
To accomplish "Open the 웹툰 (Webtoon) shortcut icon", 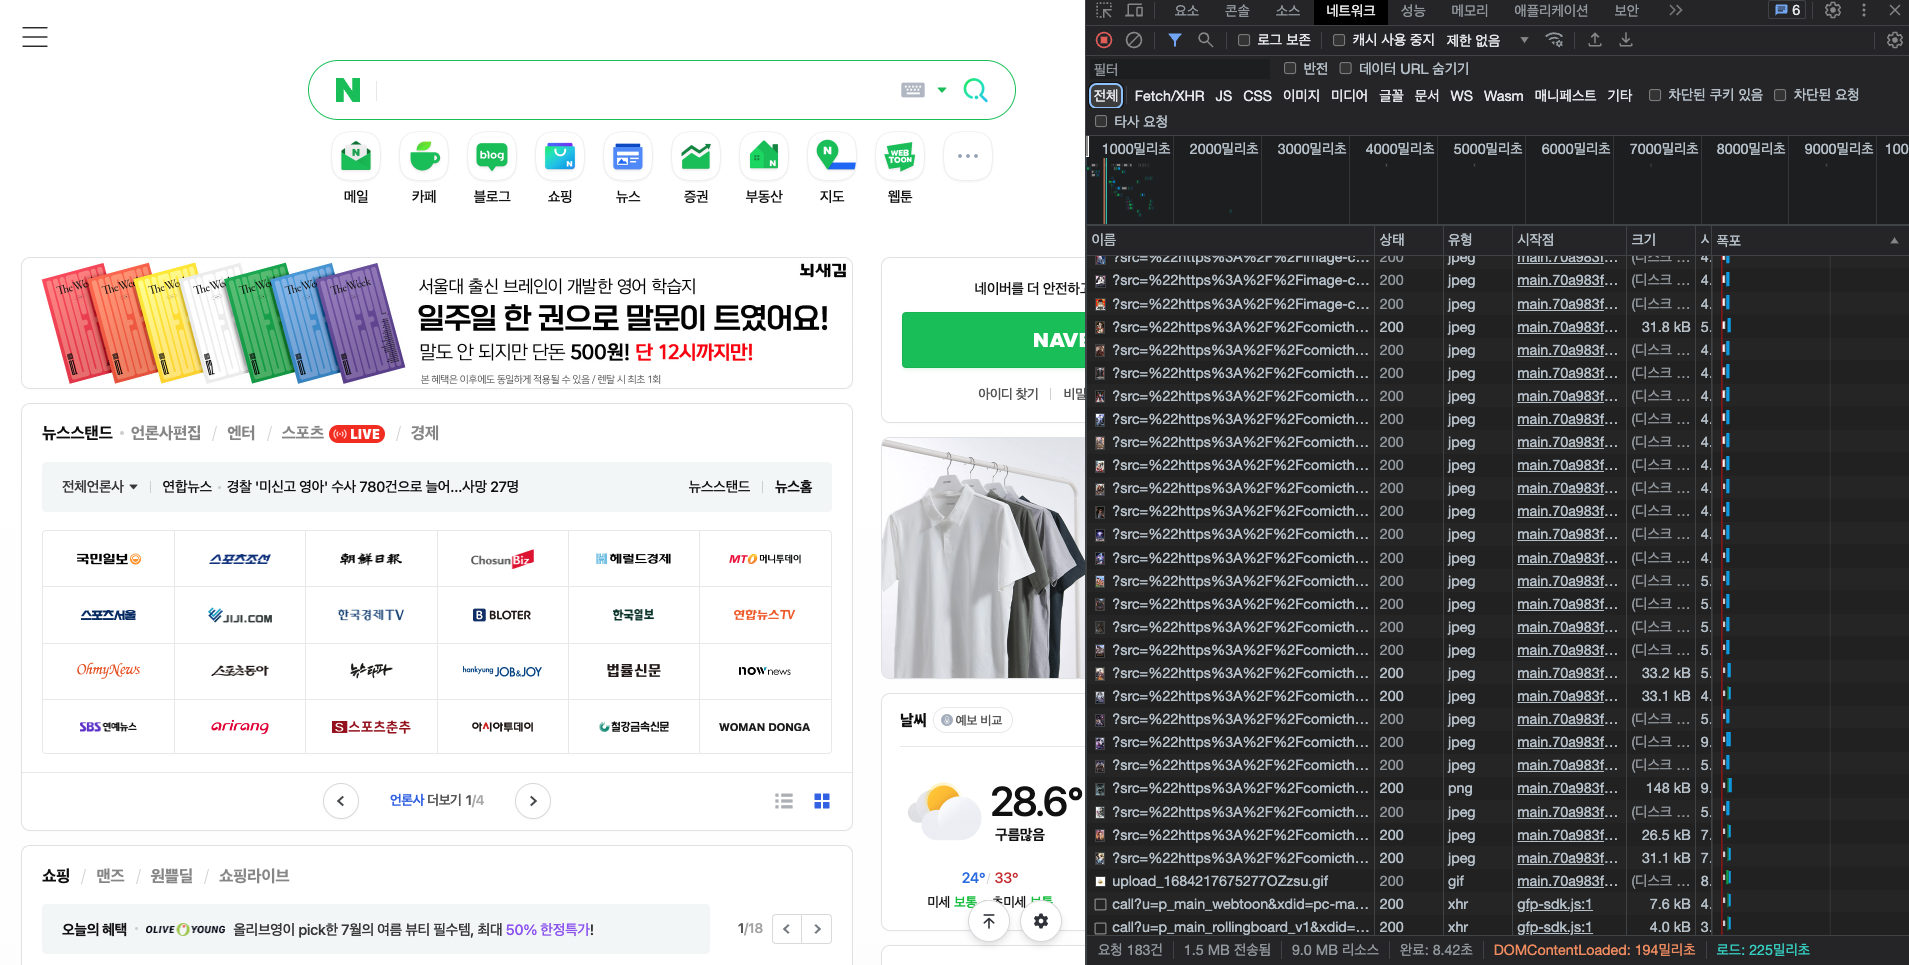I will [900, 156].
